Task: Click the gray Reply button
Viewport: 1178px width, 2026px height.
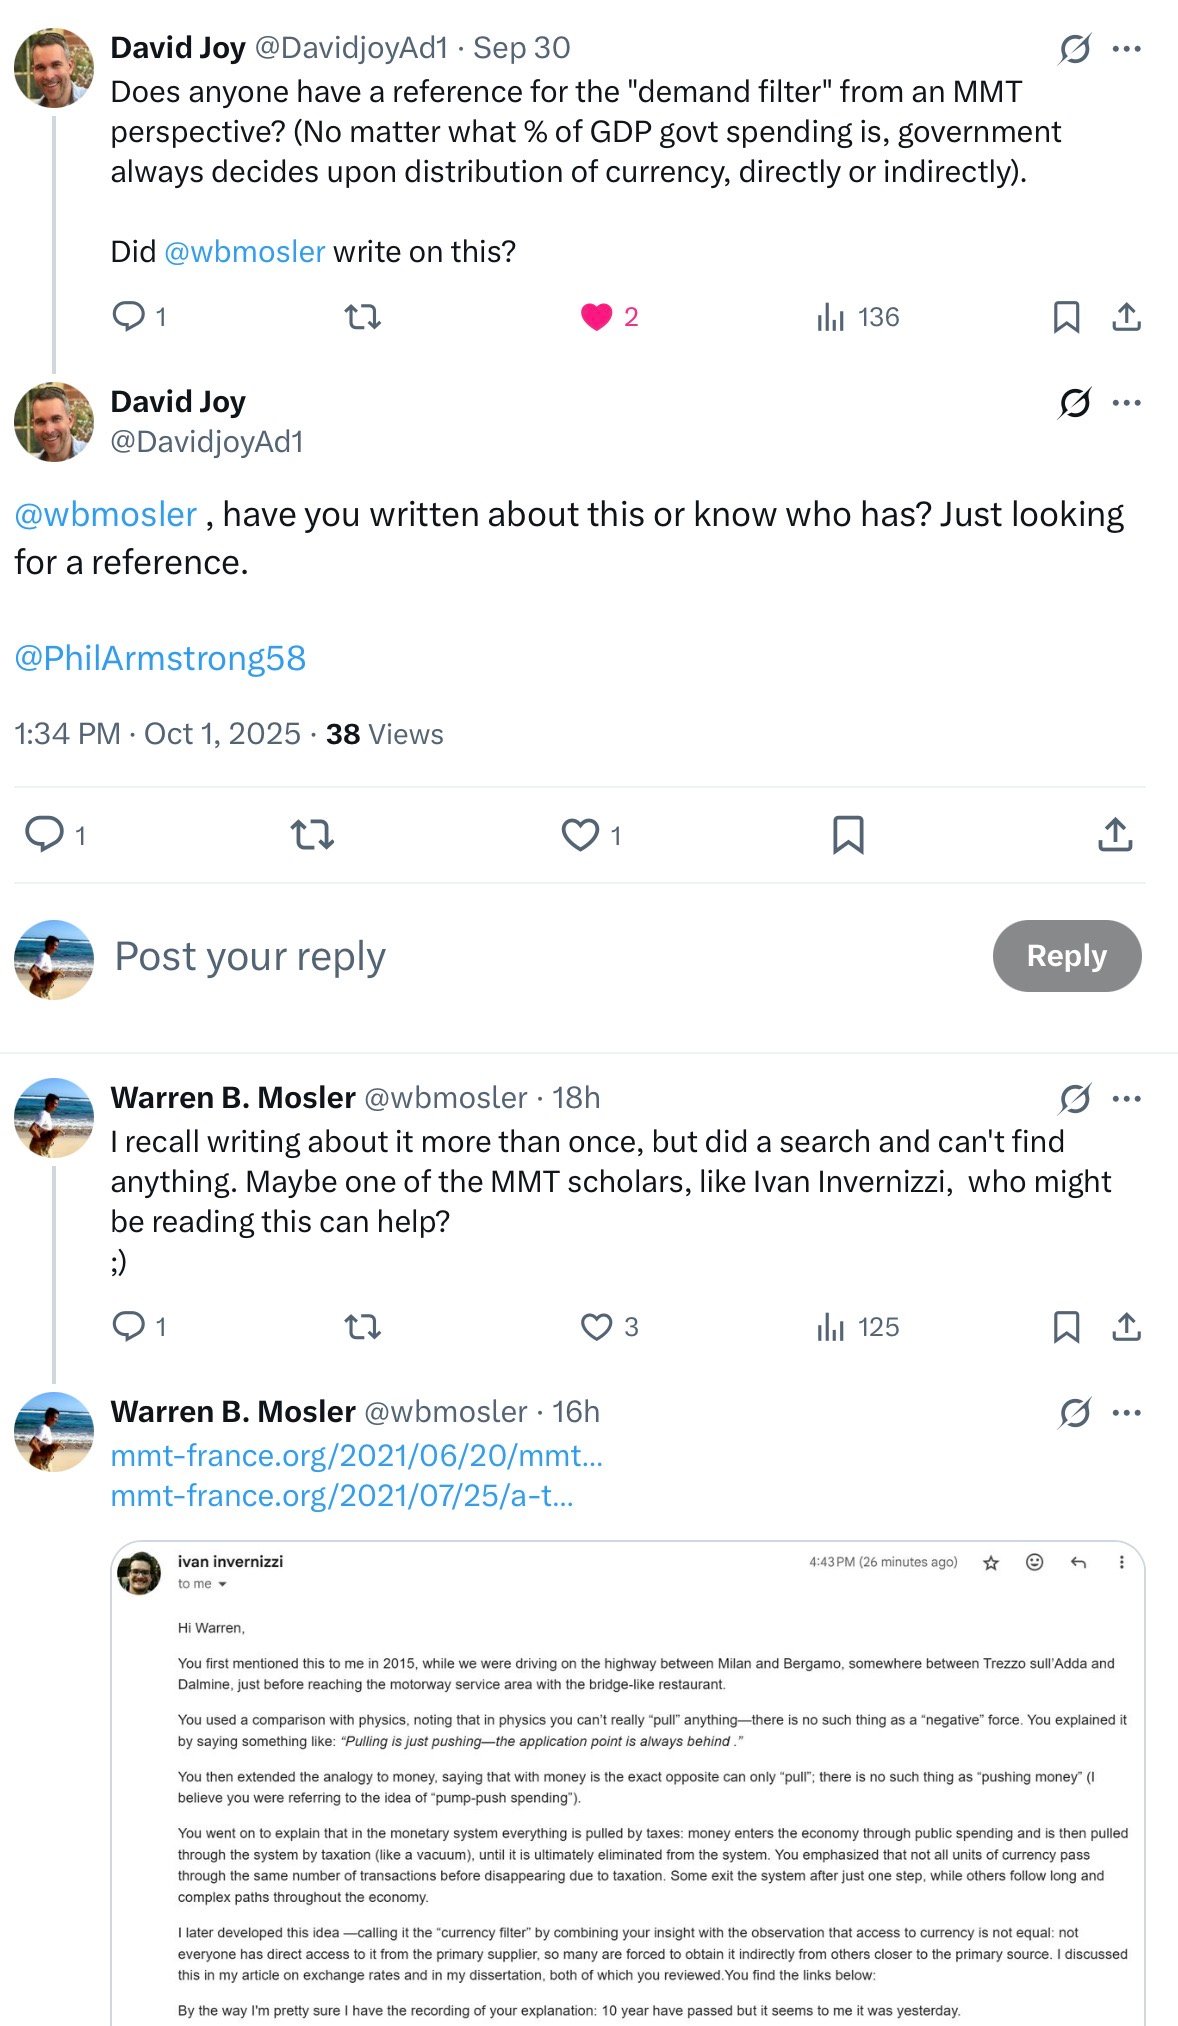Action: 1066,956
